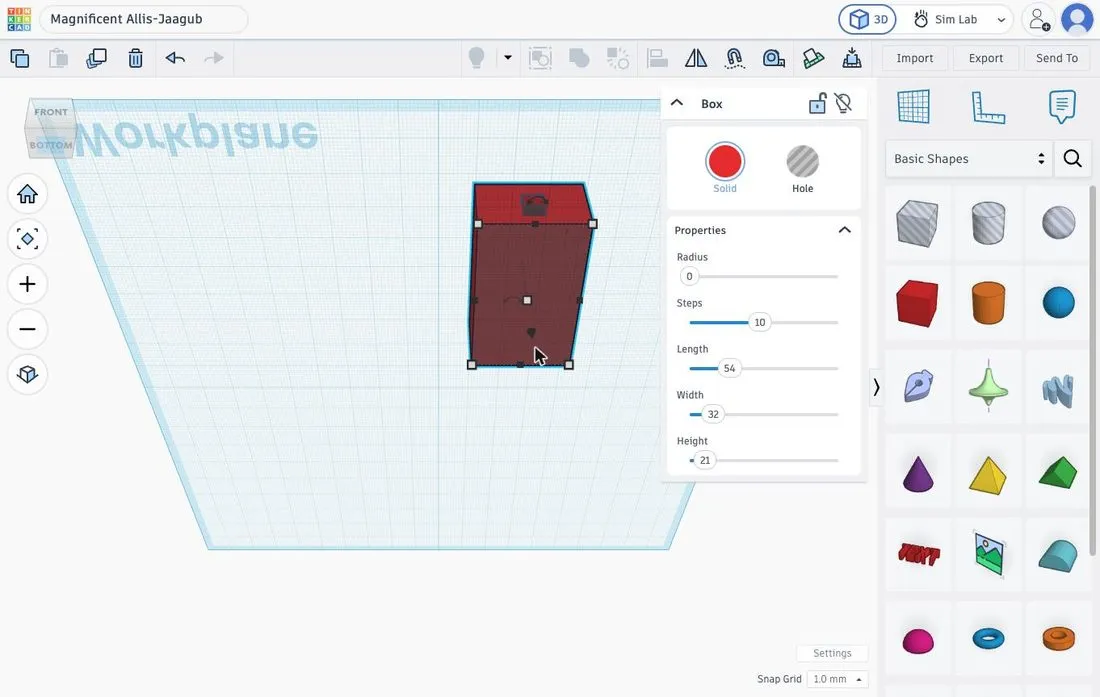This screenshot has width=1100, height=697.
Task: Zoom out of the workplane
Action: (x=27, y=329)
